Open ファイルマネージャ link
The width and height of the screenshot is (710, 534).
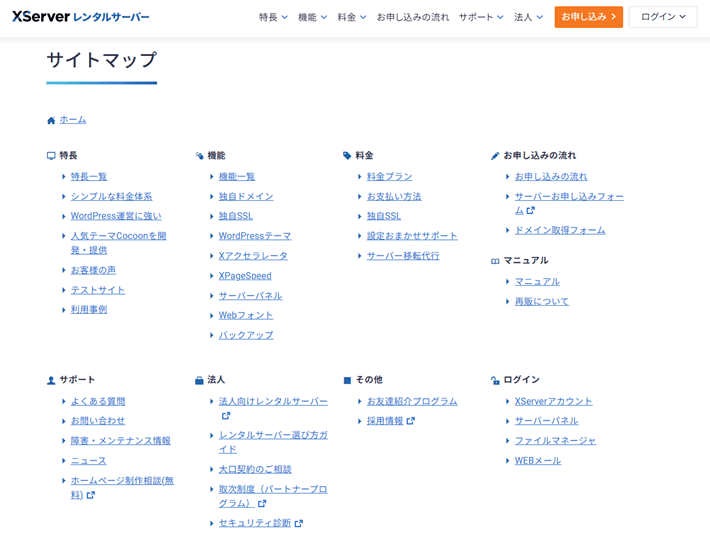coord(556,441)
